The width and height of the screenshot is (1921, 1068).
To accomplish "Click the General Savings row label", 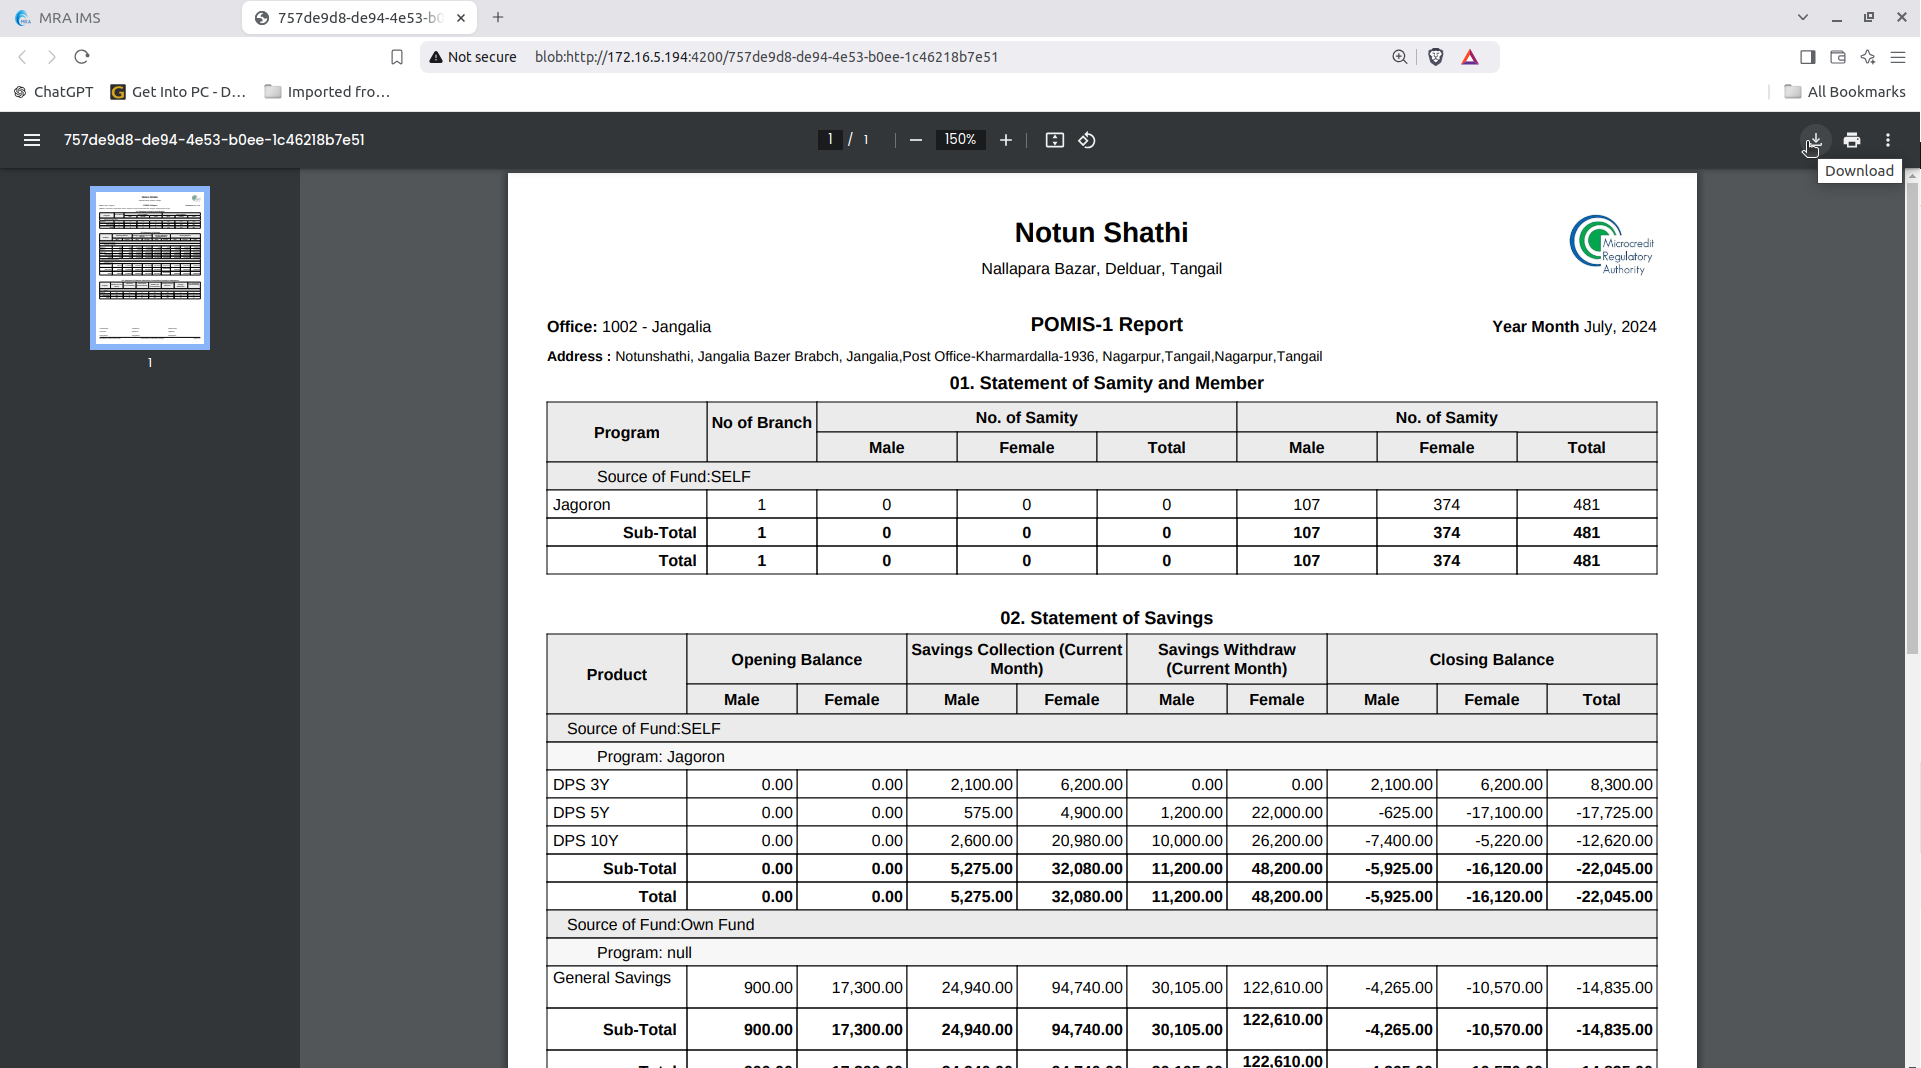I will 612,978.
